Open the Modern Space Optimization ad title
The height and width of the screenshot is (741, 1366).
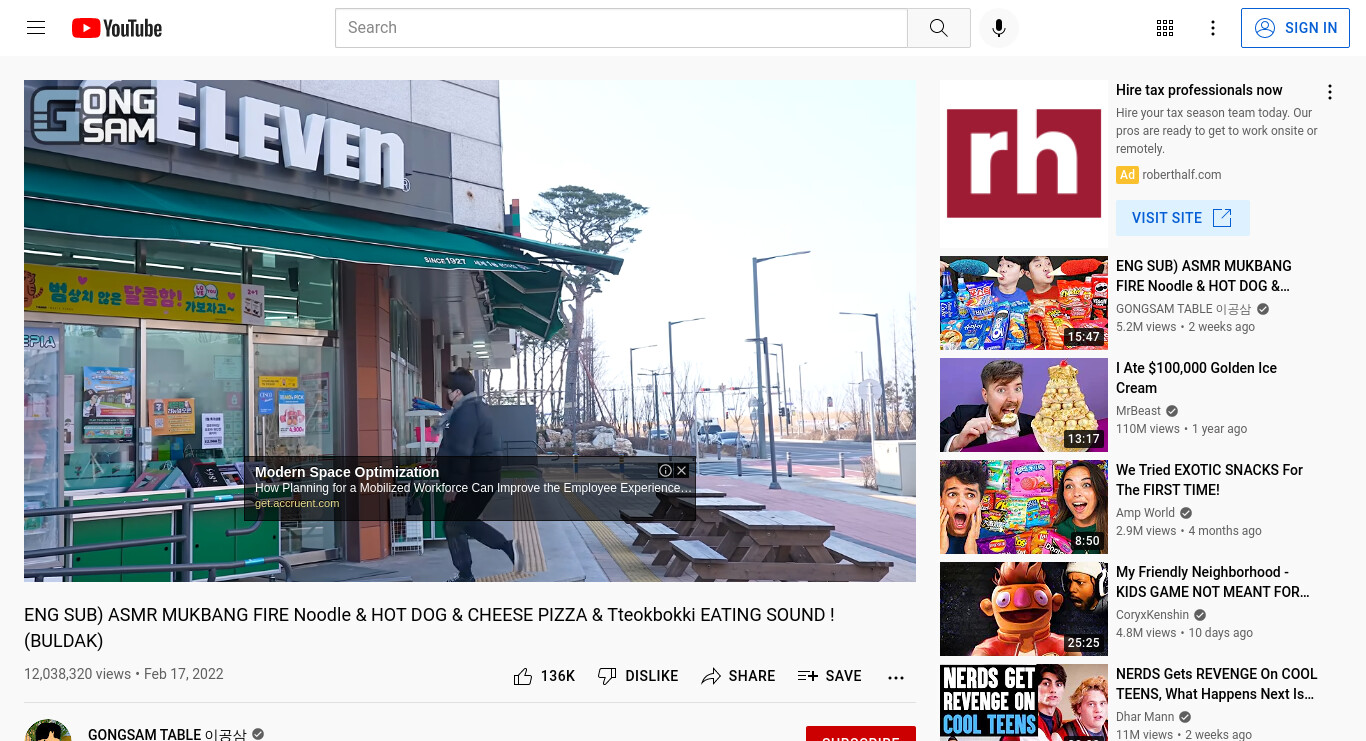(x=347, y=472)
